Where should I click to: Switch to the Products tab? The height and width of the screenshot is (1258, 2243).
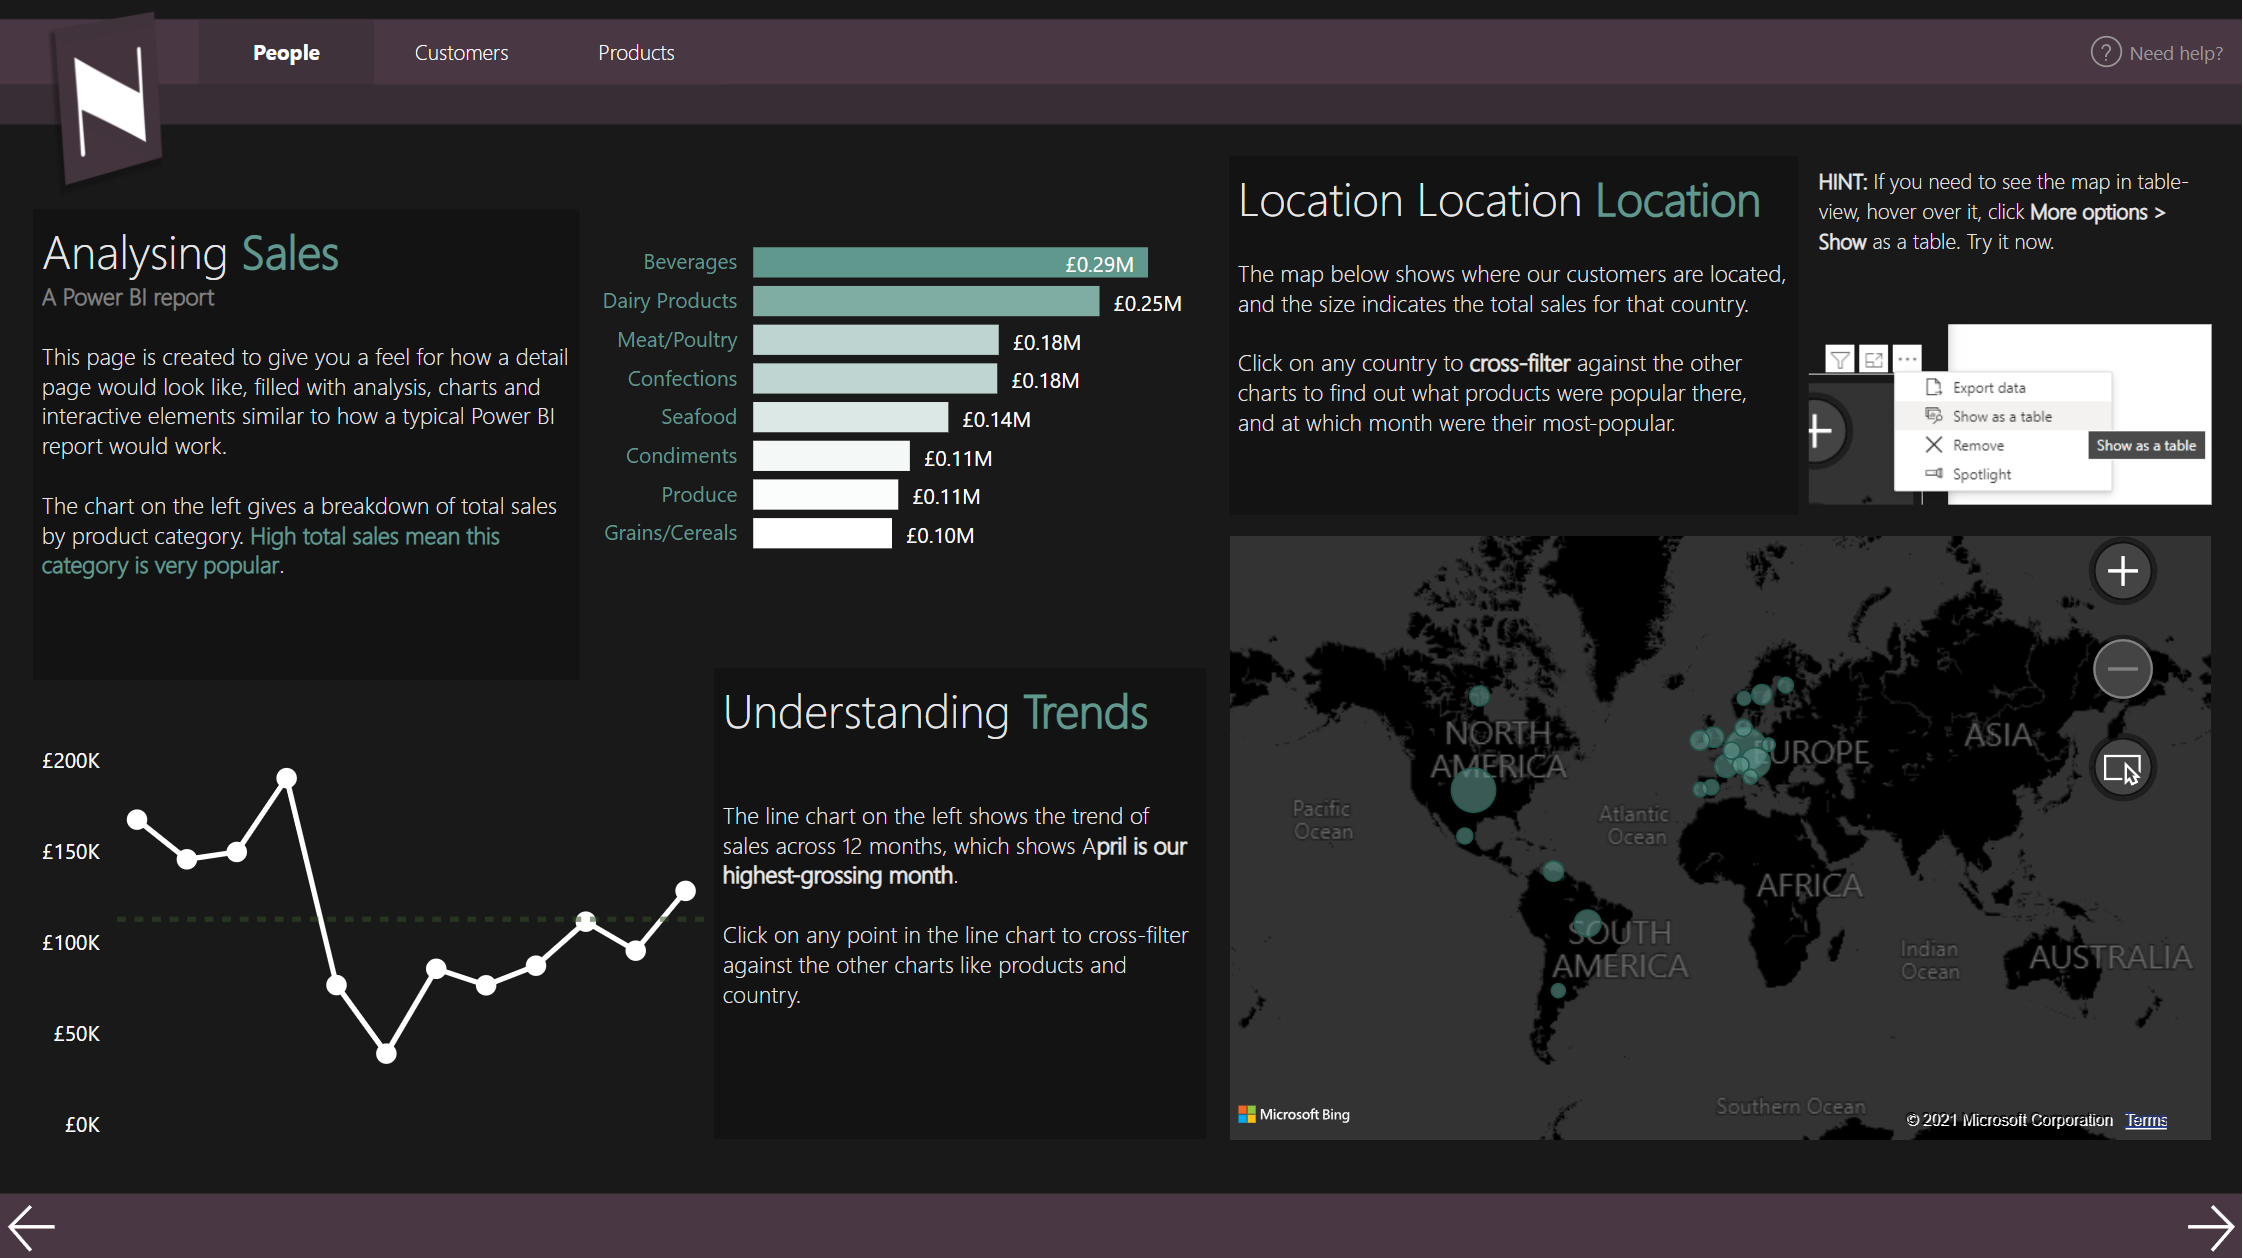coord(636,53)
